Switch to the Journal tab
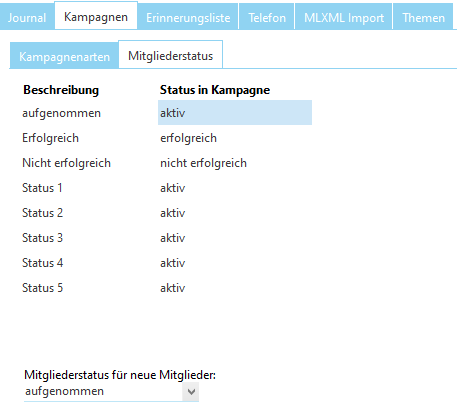The image size is (457, 411). pyautogui.click(x=27, y=17)
